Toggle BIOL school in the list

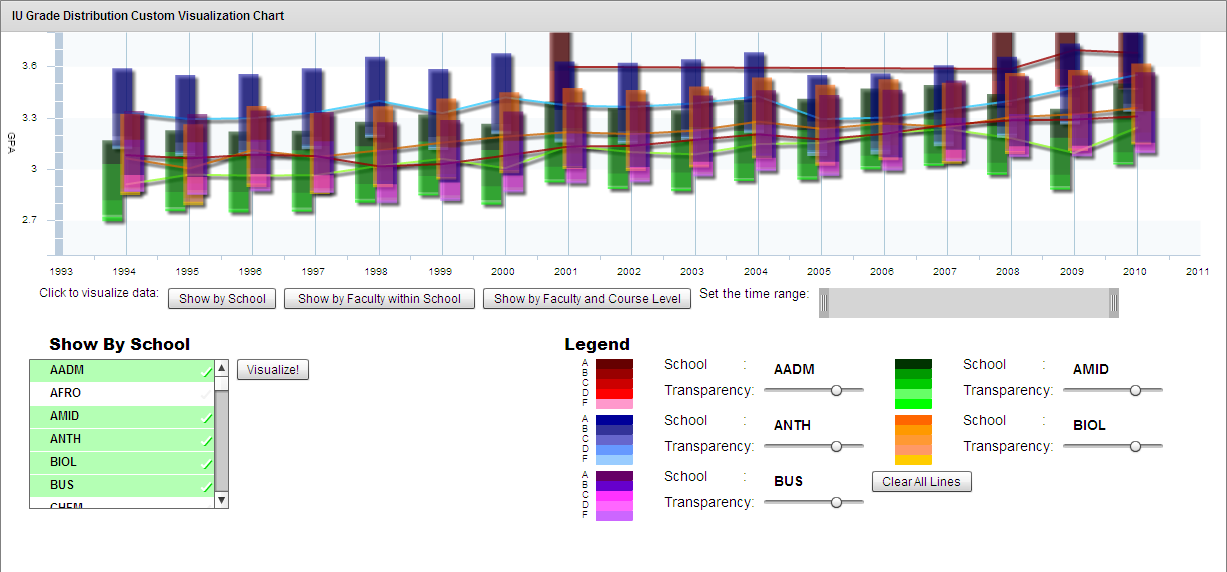click(122, 462)
